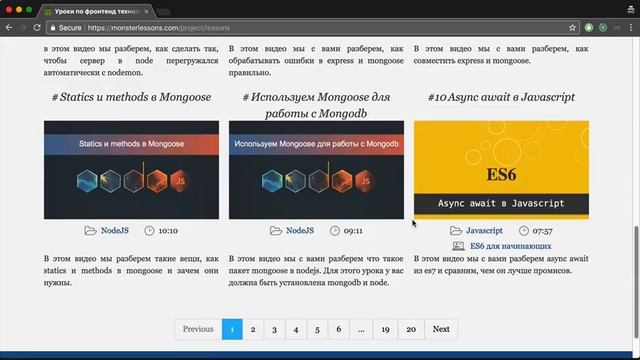This screenshot has height=360, width=640.
Task: Open a new browser tab
Action: pyautogui.click(x=164, y=12)
